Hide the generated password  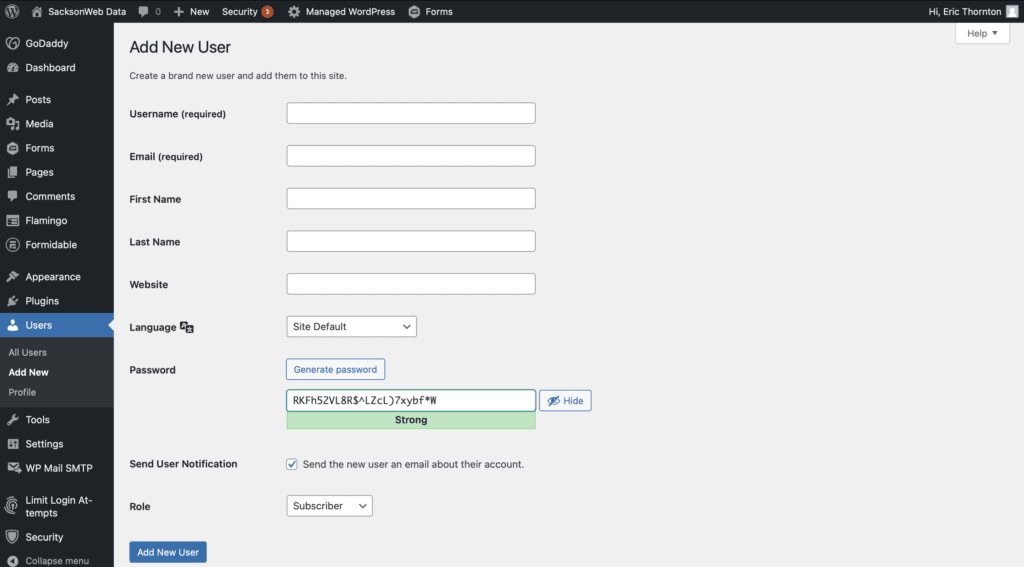565,400
